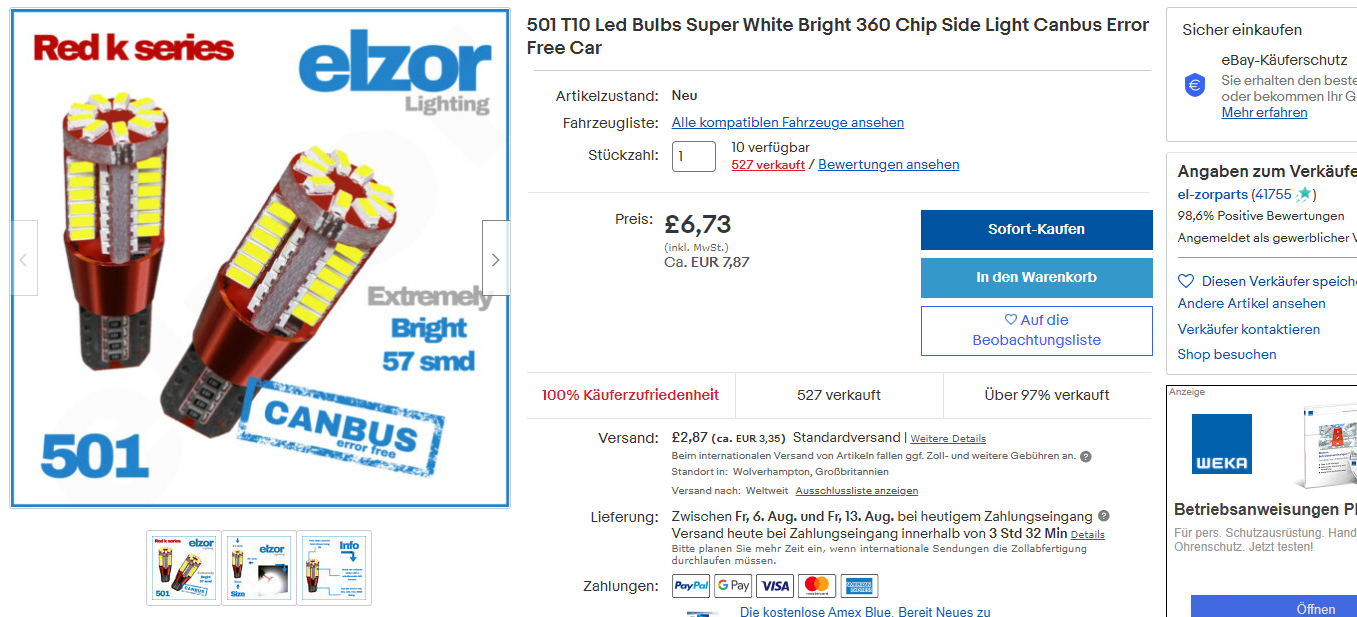1357x617 pixels.
Task: Click the eBay-Käuferschutz euro shield icon
Action: [1195, 85]
